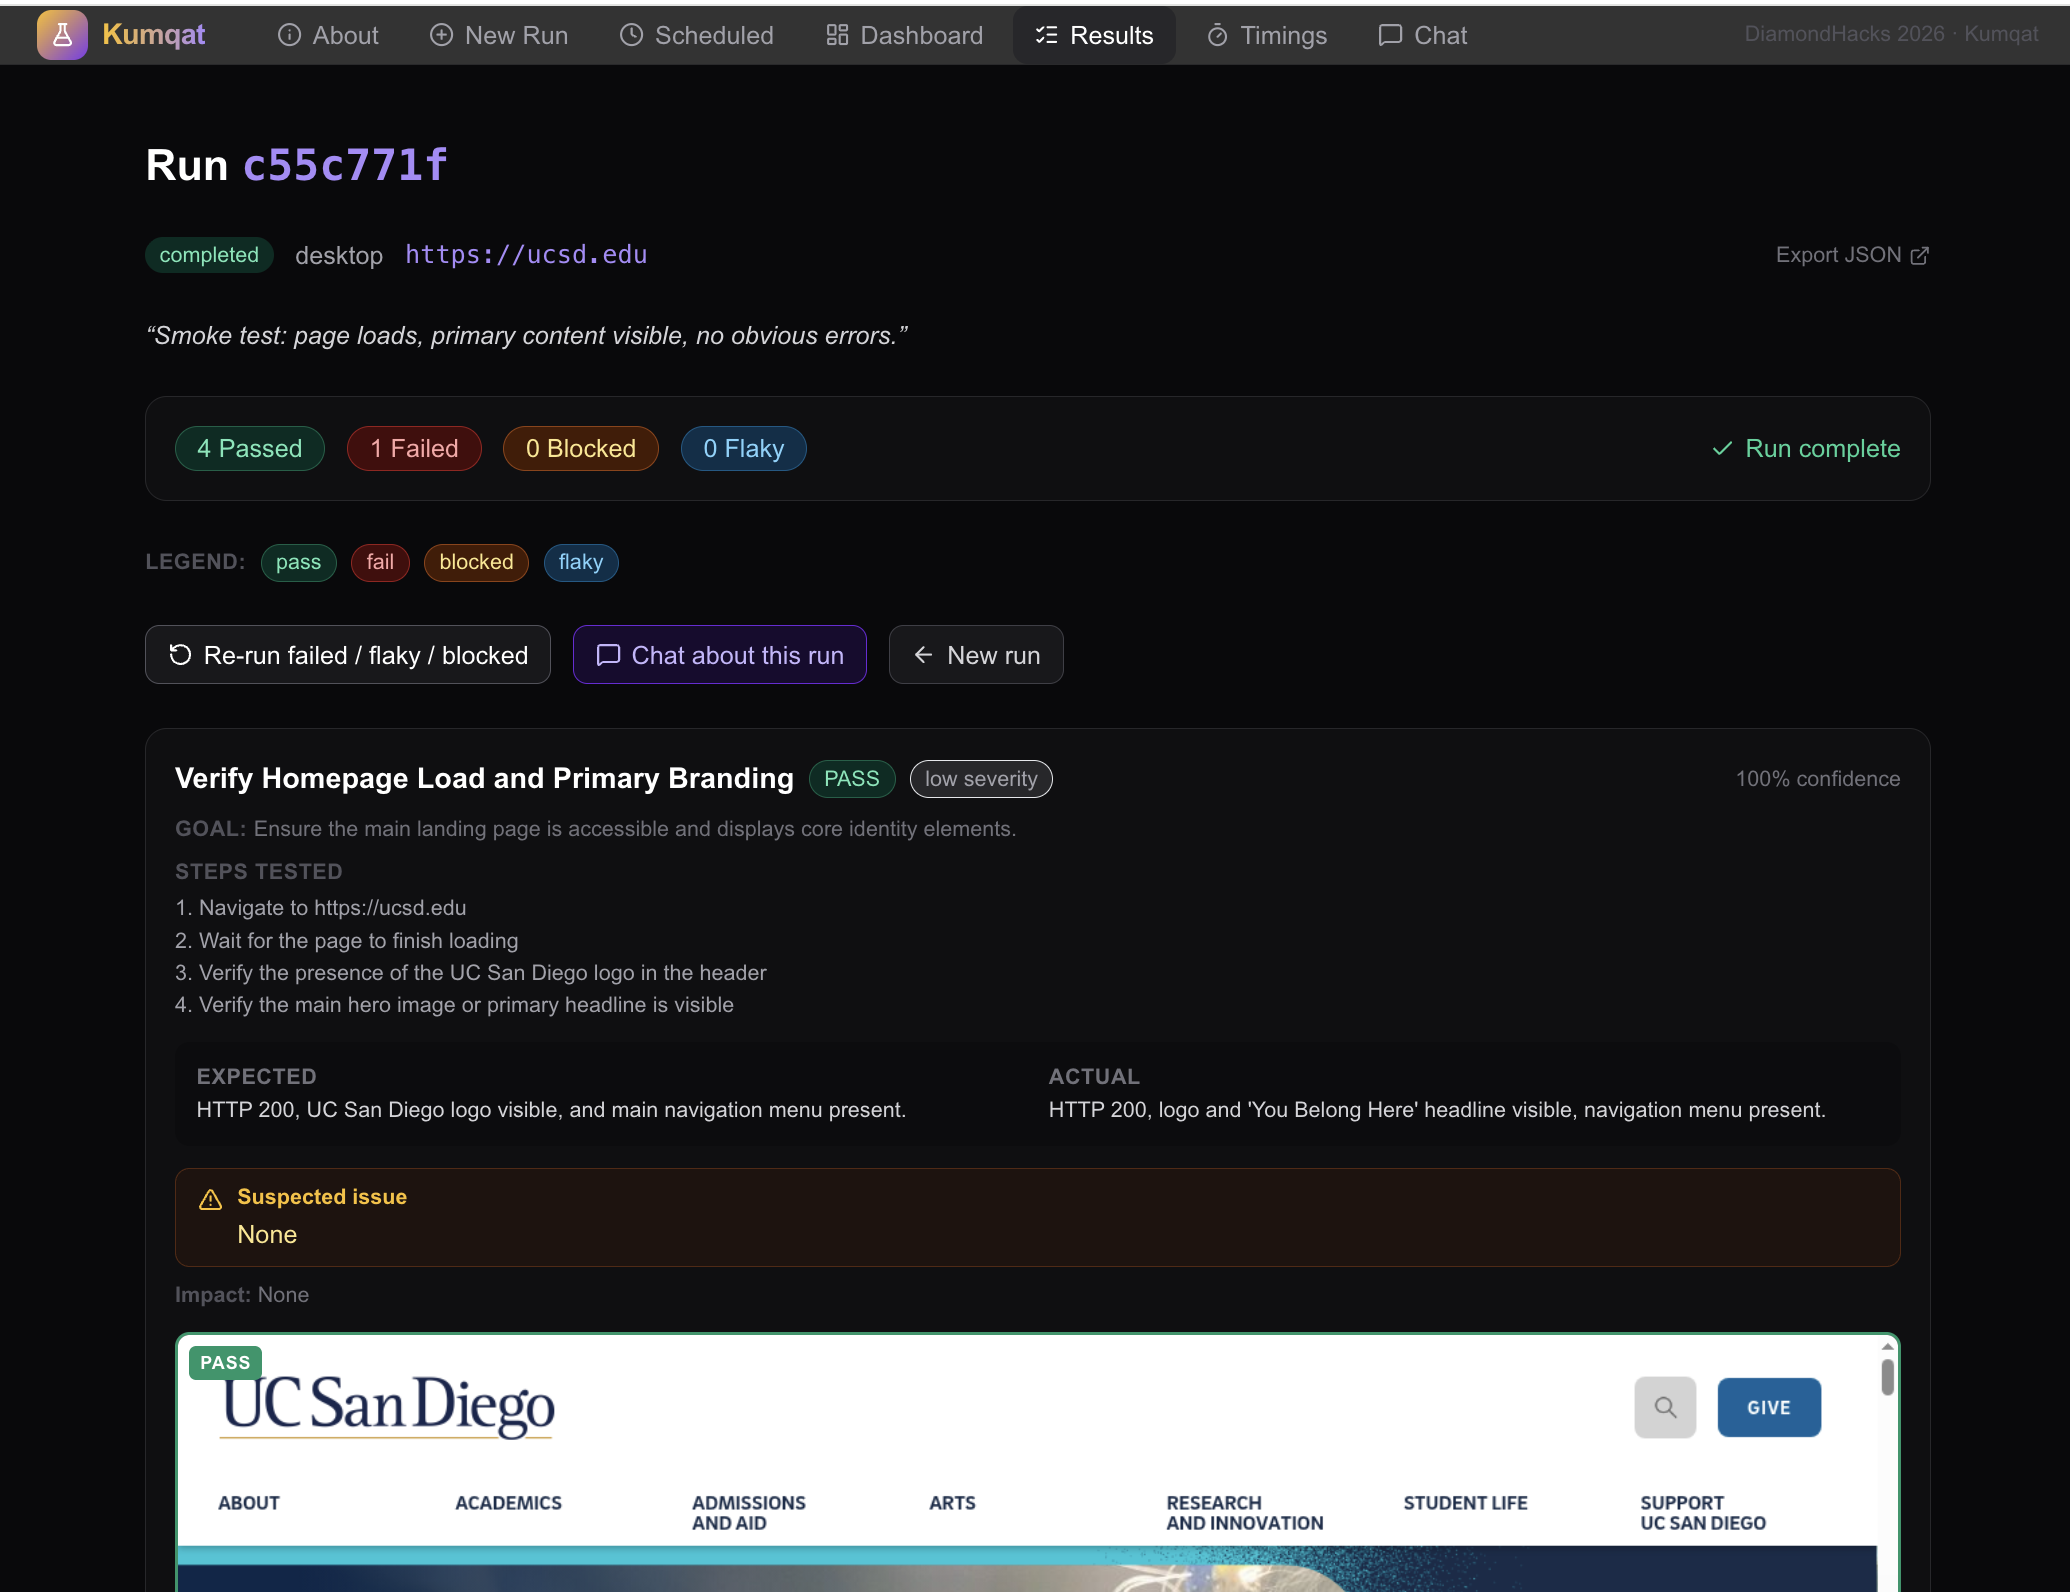Toggle the flaky legend filter

point(581,562)
